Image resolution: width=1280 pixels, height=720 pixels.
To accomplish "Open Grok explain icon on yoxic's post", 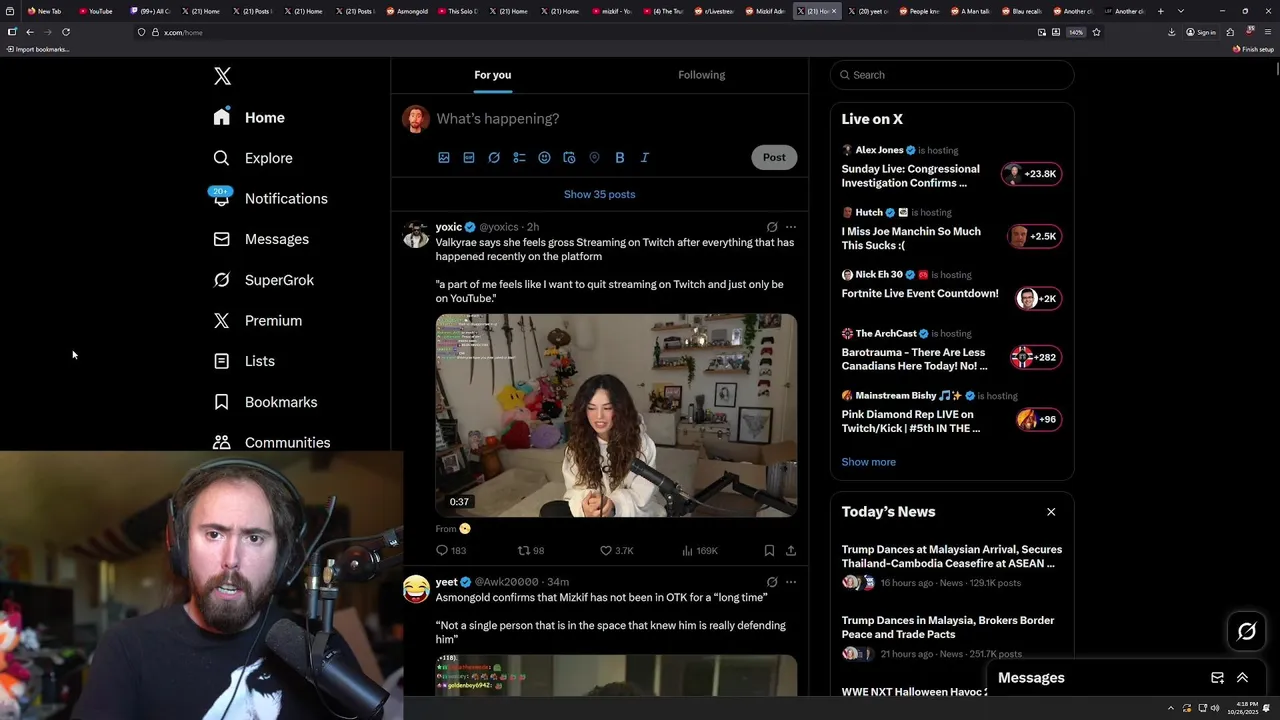I will pos(772,227).
